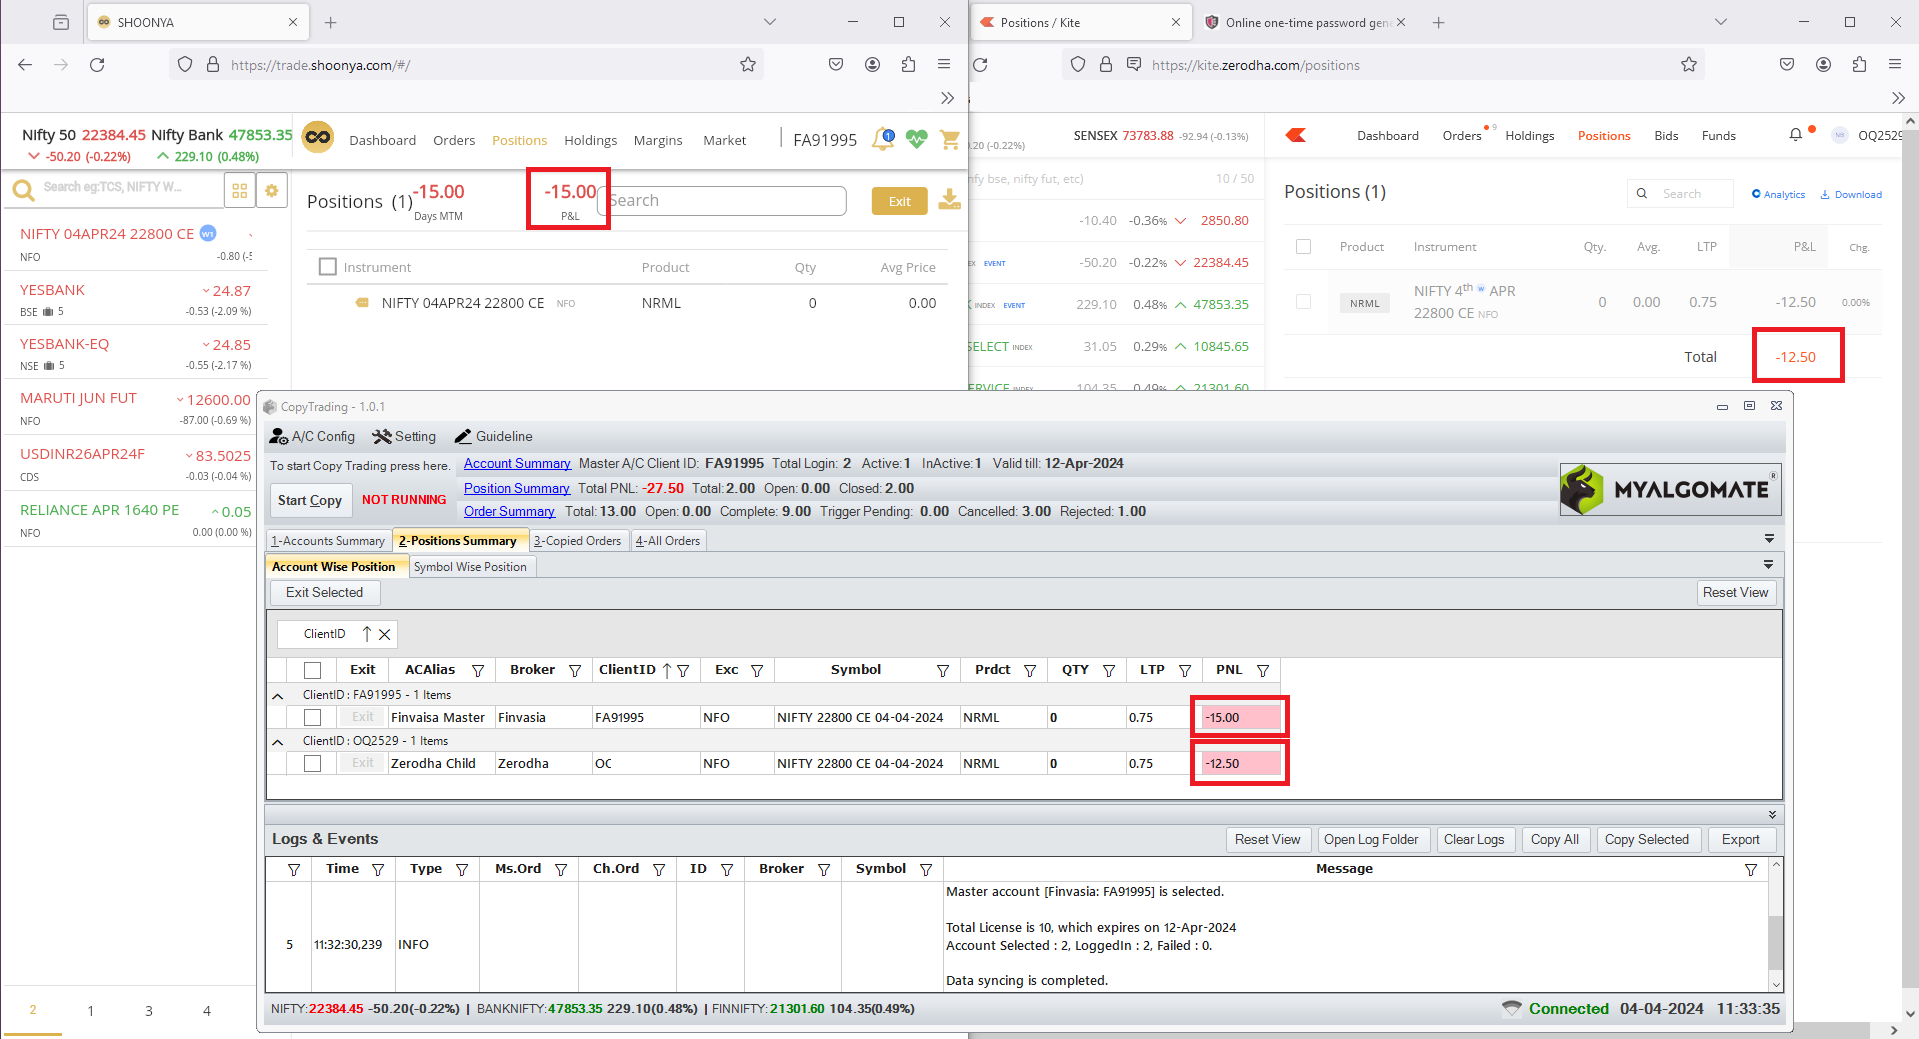Switch to 3-Copied Orders tab
Image resolution: width=1919 pixels, height=1039 pixels.
coord(578,541)
